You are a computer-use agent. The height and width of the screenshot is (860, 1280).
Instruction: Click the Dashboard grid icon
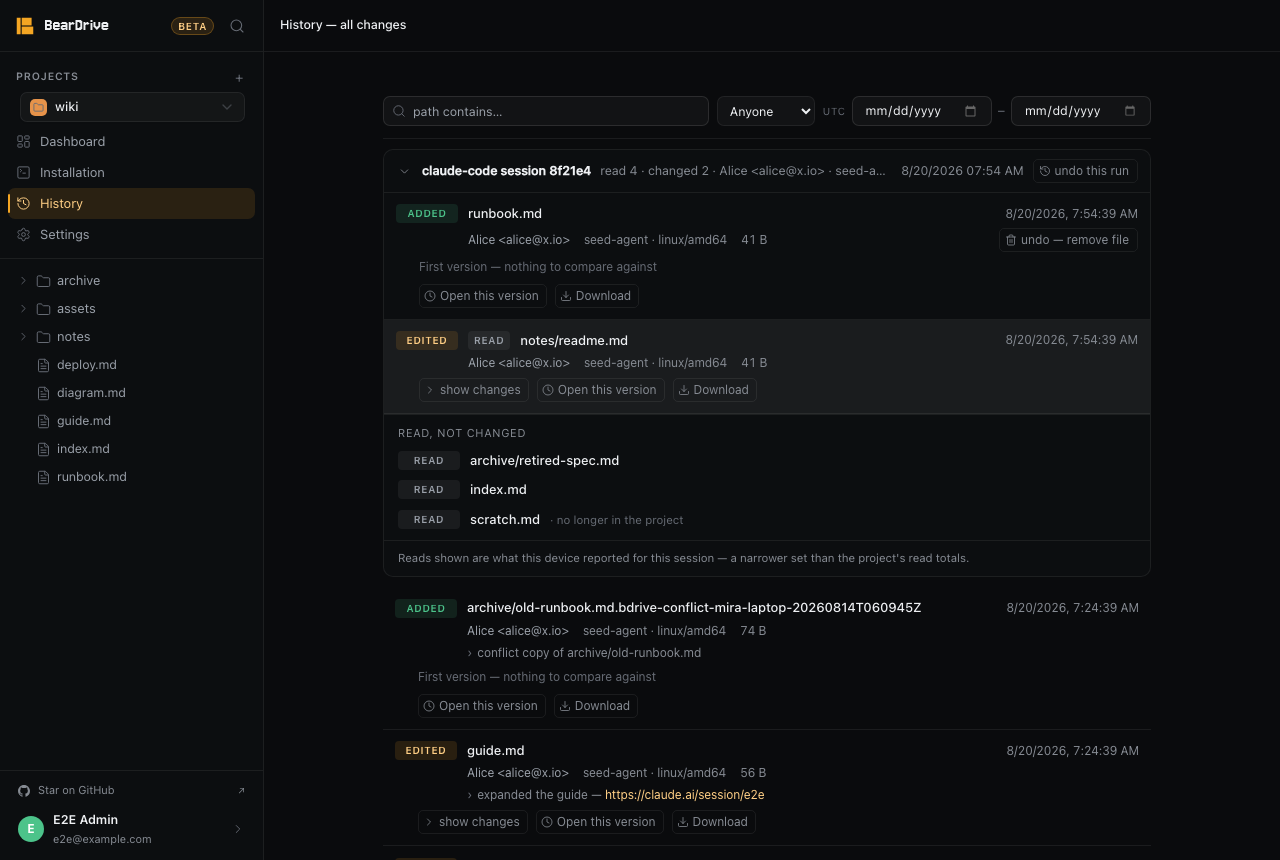tap(24, 142)
